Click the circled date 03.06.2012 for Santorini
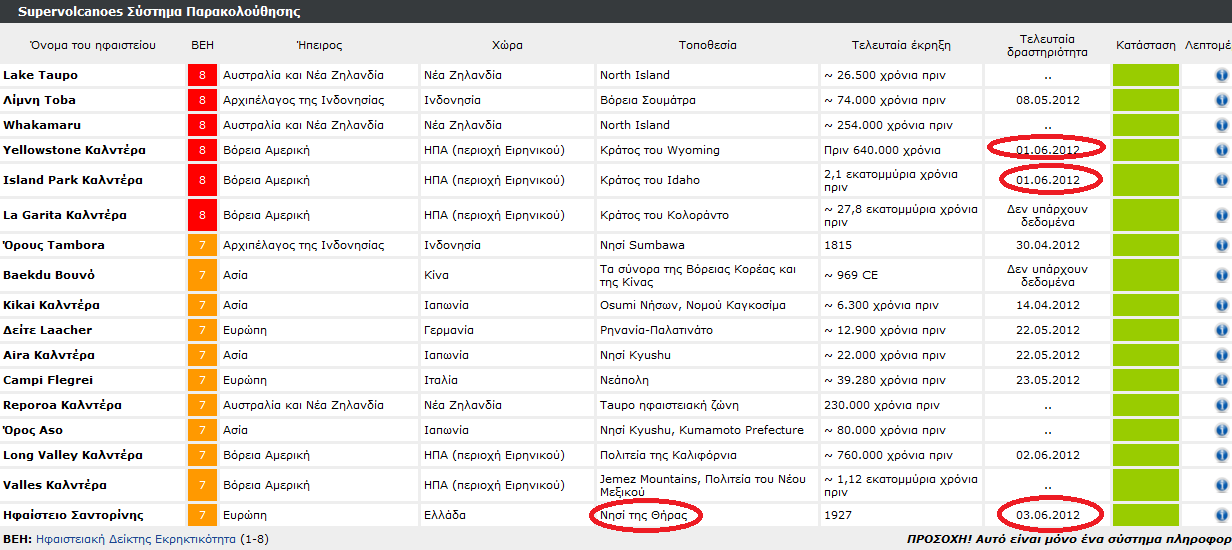 pos(1047,515)
